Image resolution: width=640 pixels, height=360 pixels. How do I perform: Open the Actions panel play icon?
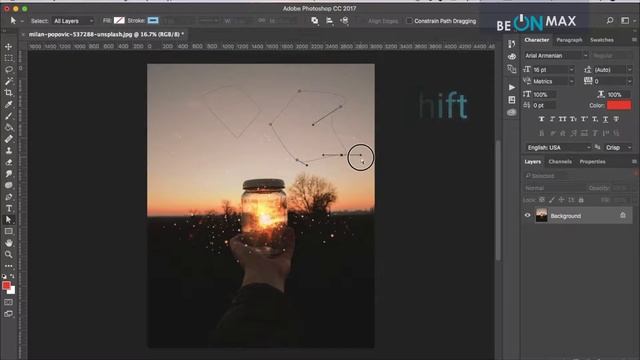[x=512, y=87]
